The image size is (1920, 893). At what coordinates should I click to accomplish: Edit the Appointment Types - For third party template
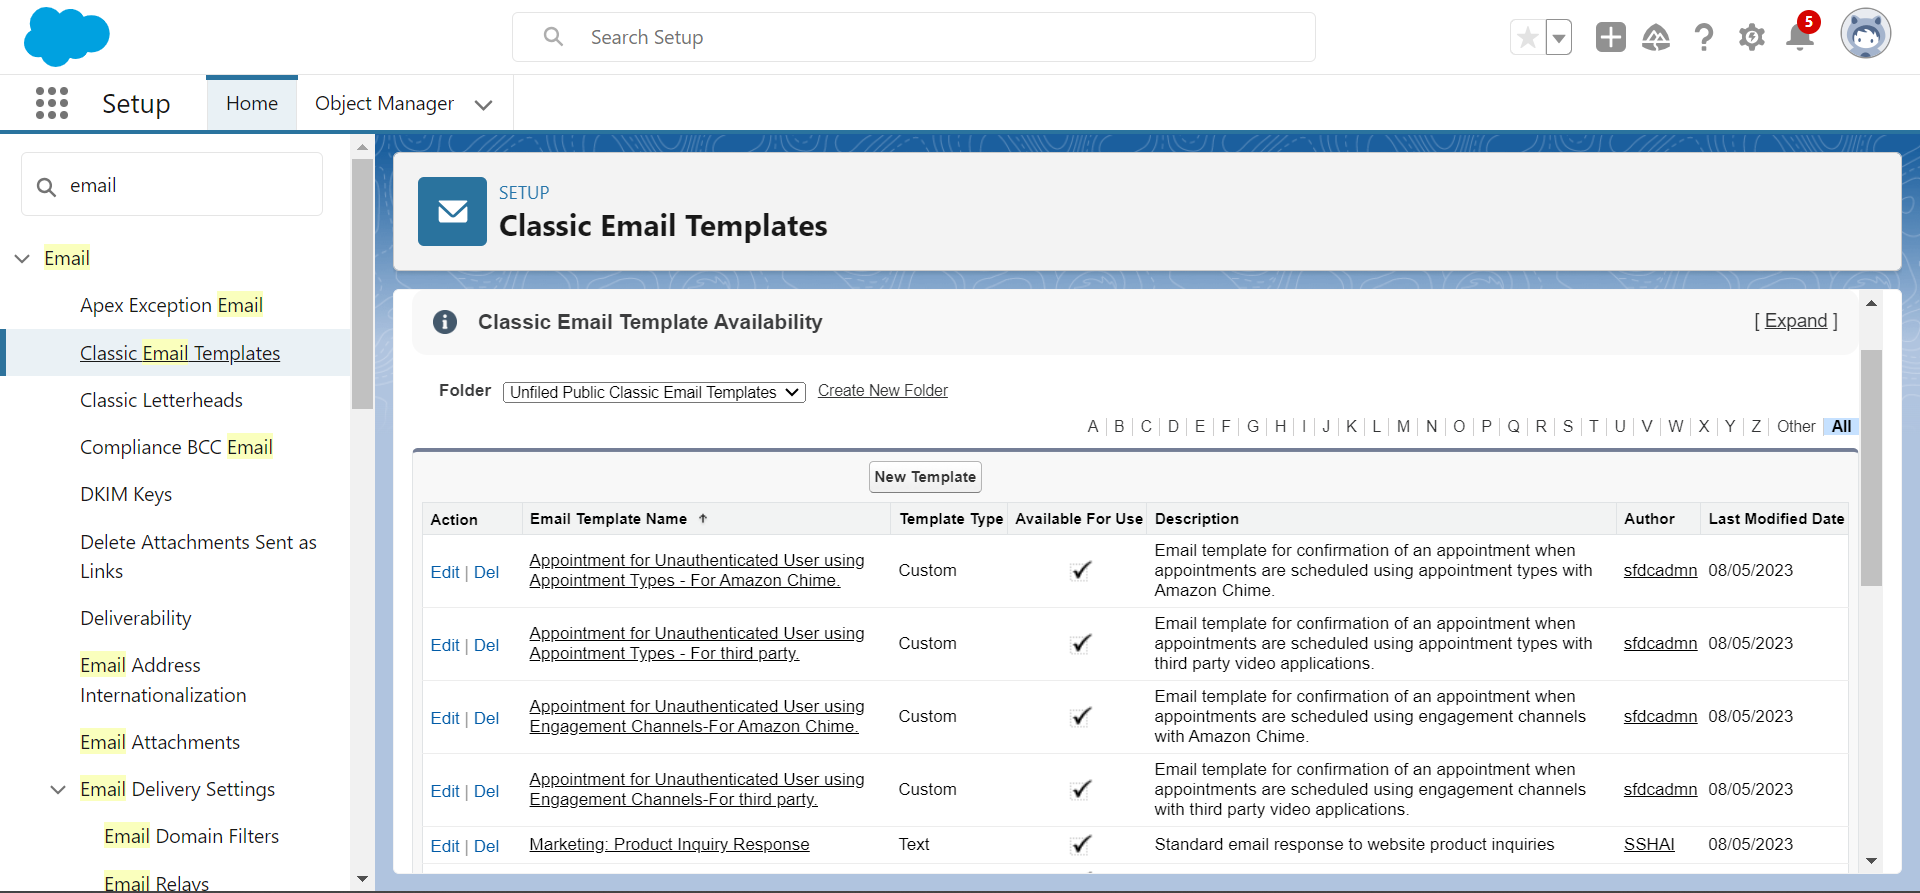tap(445, 645)
